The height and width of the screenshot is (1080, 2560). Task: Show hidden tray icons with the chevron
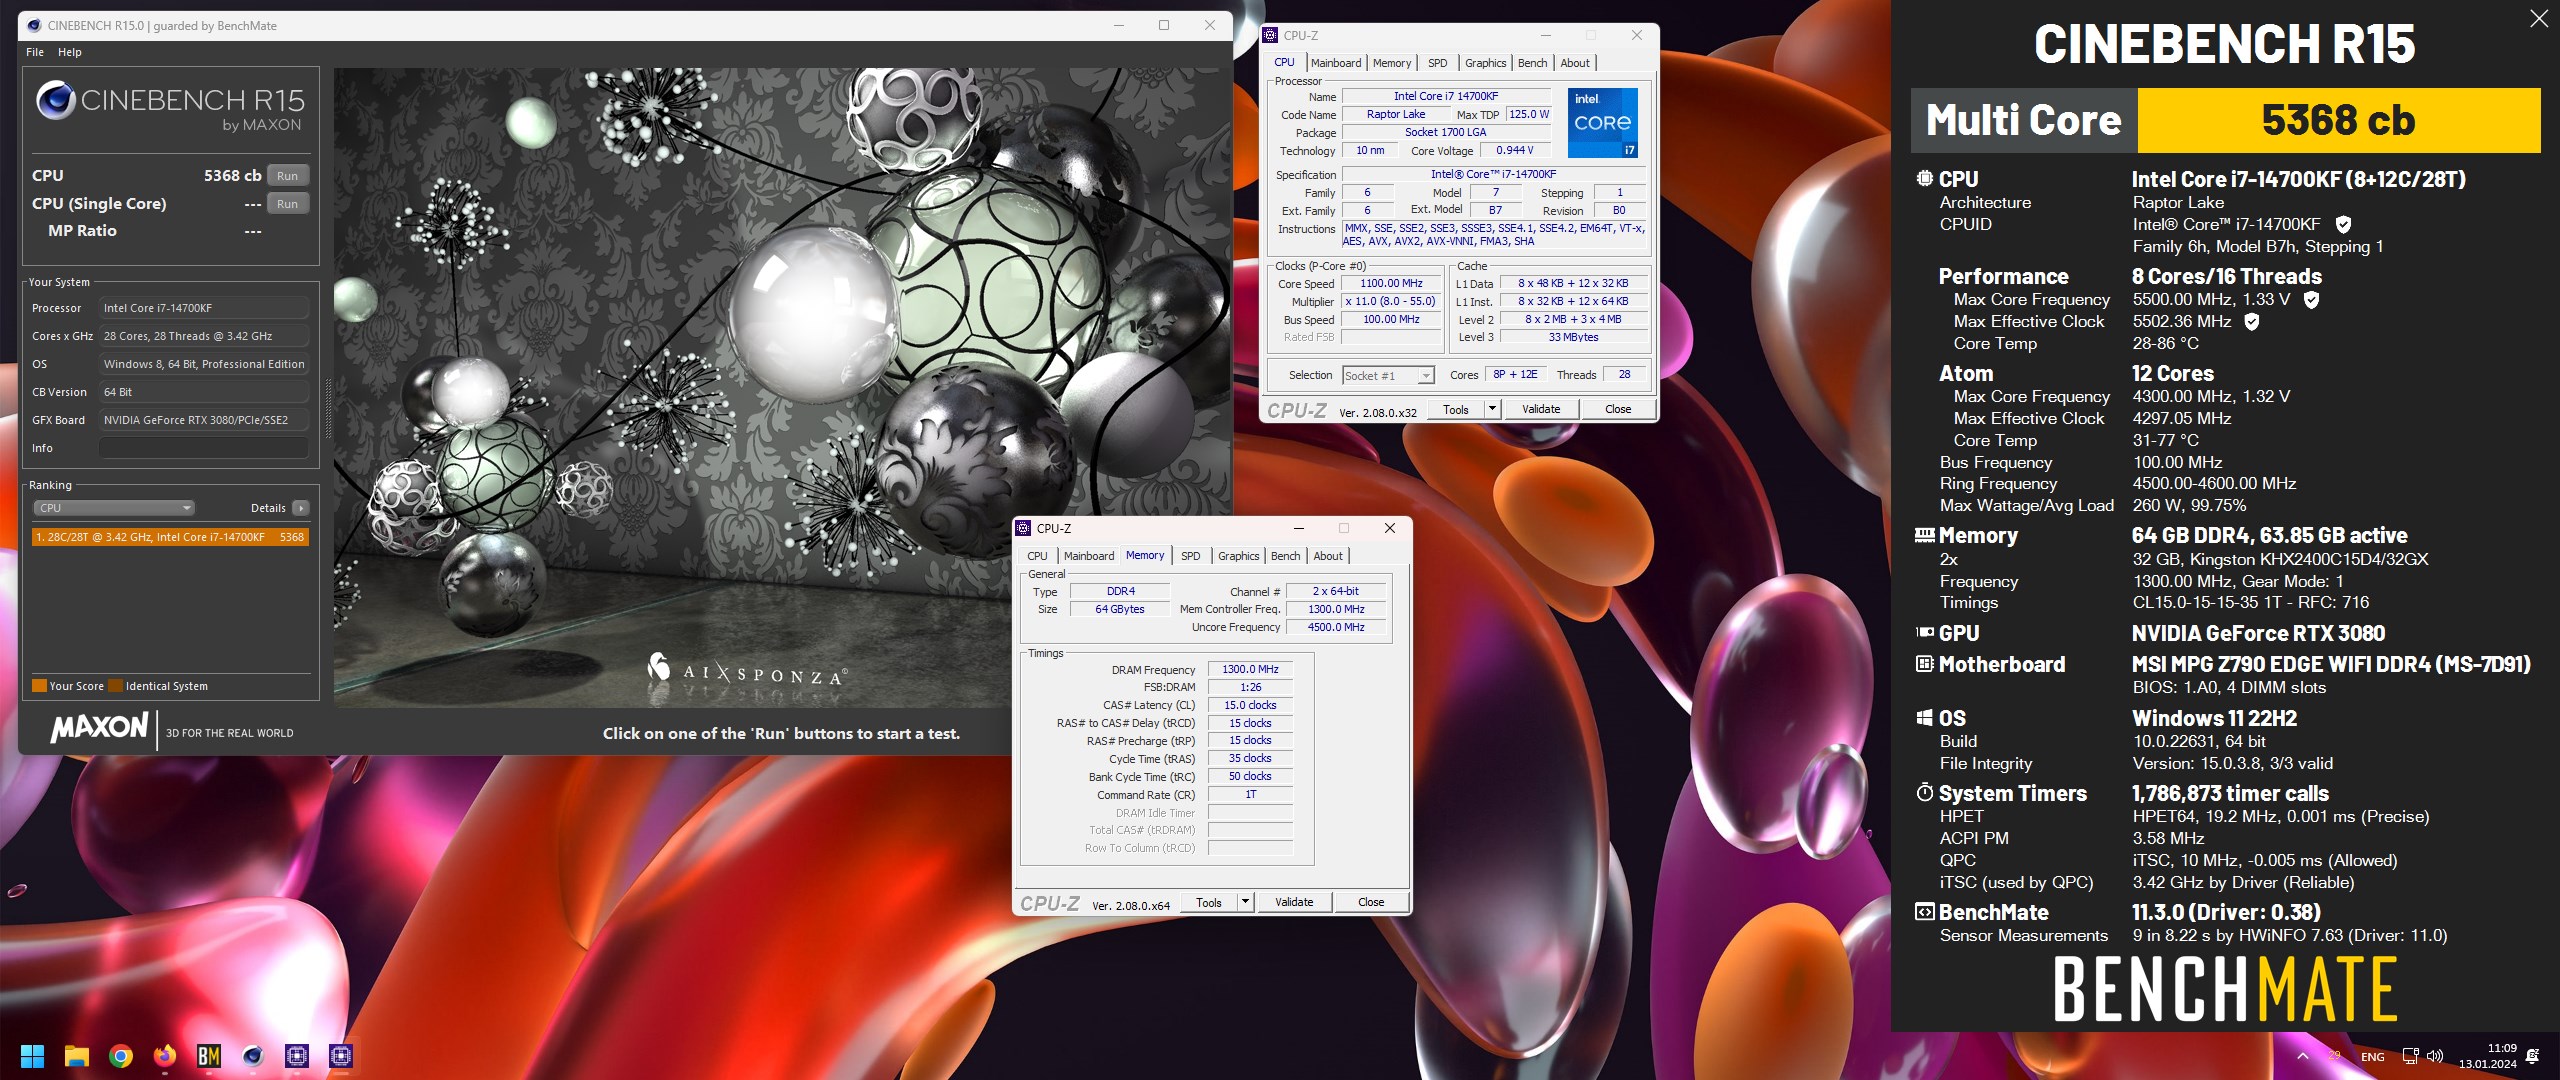click(x=2303, y=1056)
